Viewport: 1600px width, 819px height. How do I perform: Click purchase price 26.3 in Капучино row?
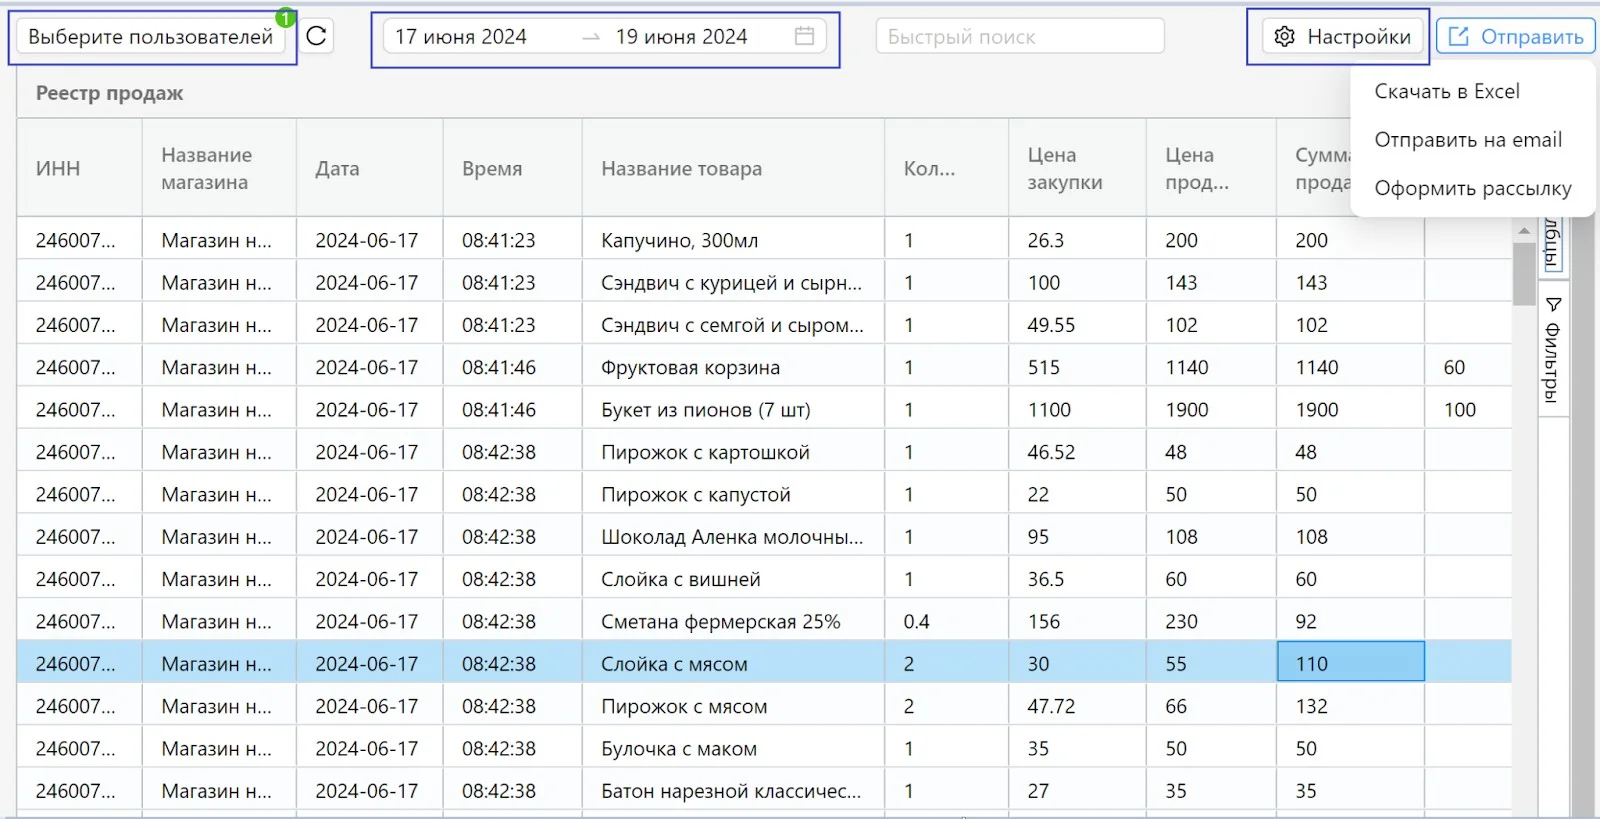[1077, 240]
